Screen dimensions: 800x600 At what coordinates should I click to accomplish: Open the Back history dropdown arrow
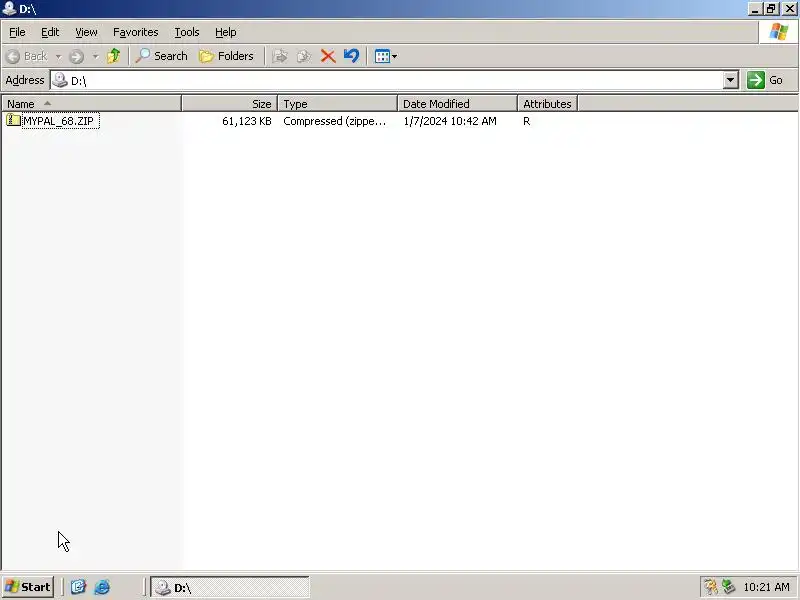pos(58,56)
